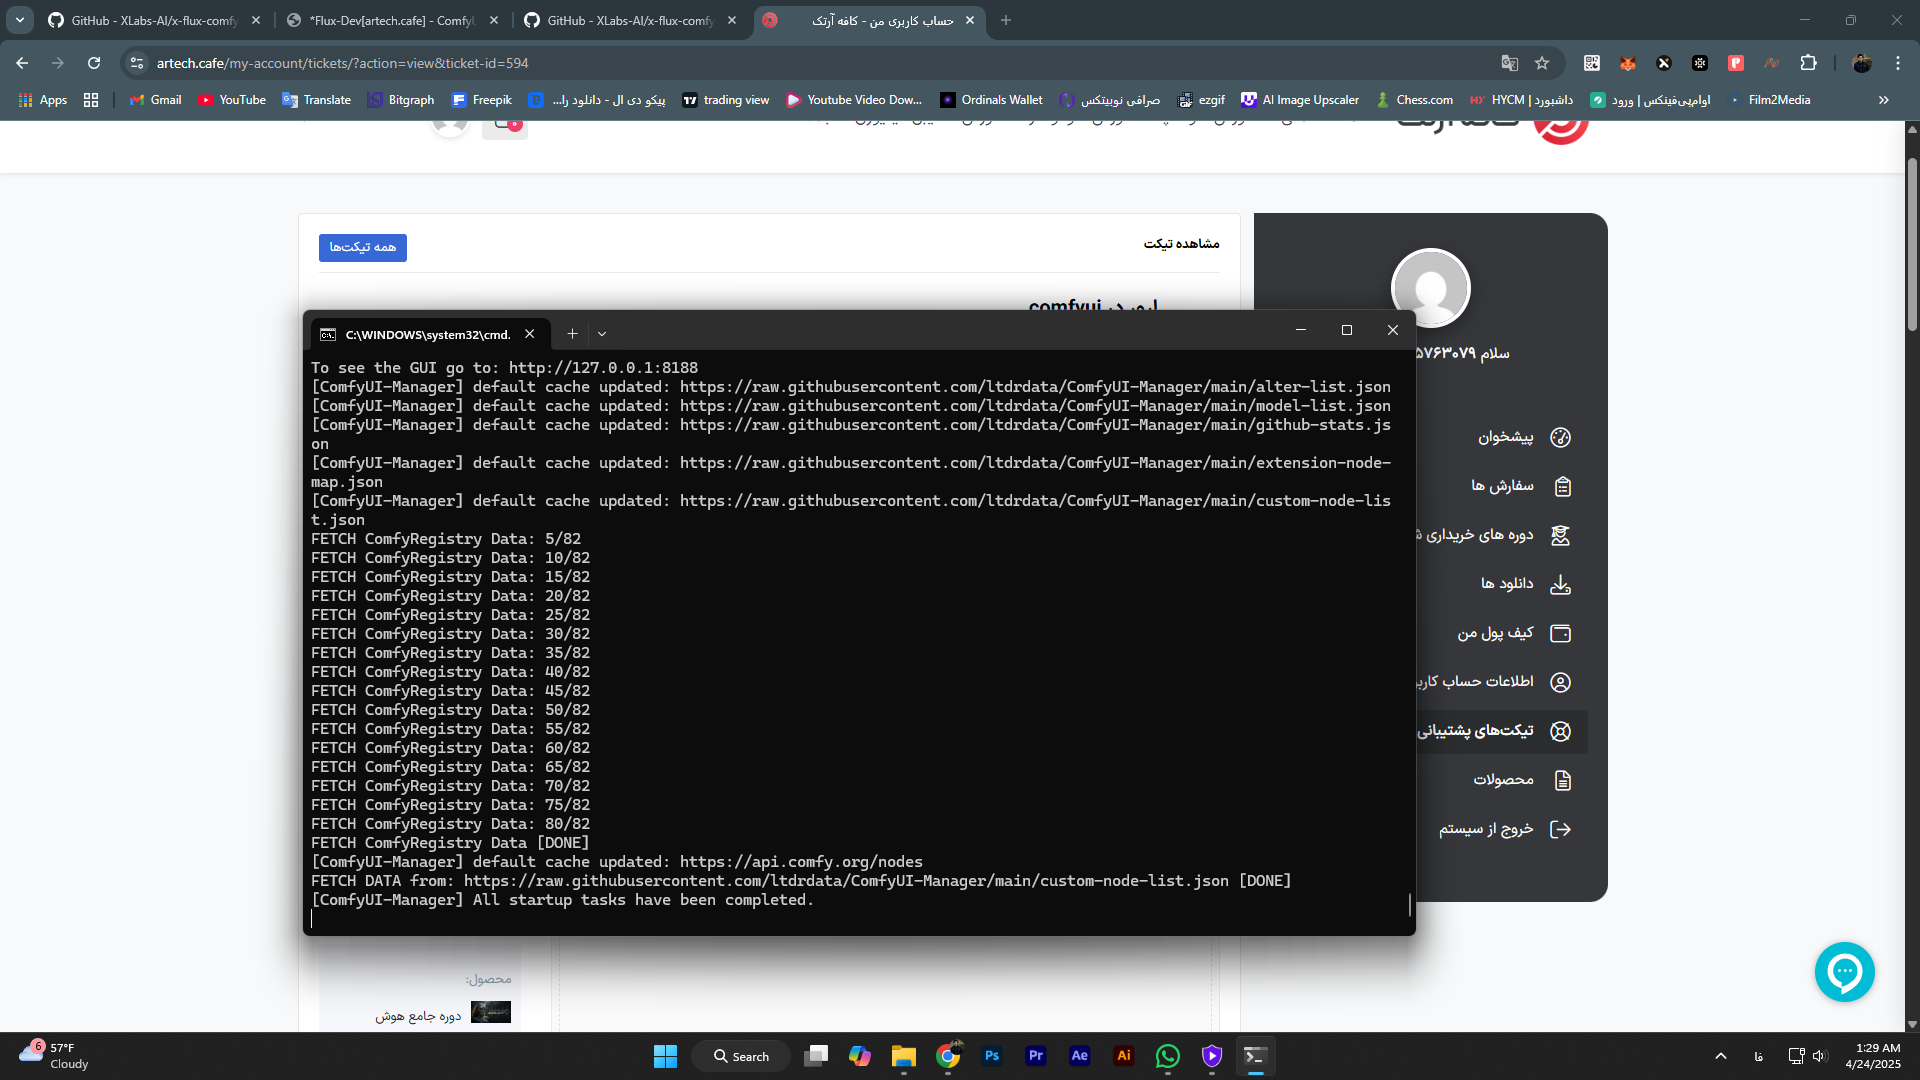Bookmark page with the star icon
The width and height of the screenshot is (1920, 1080).
1542,63
